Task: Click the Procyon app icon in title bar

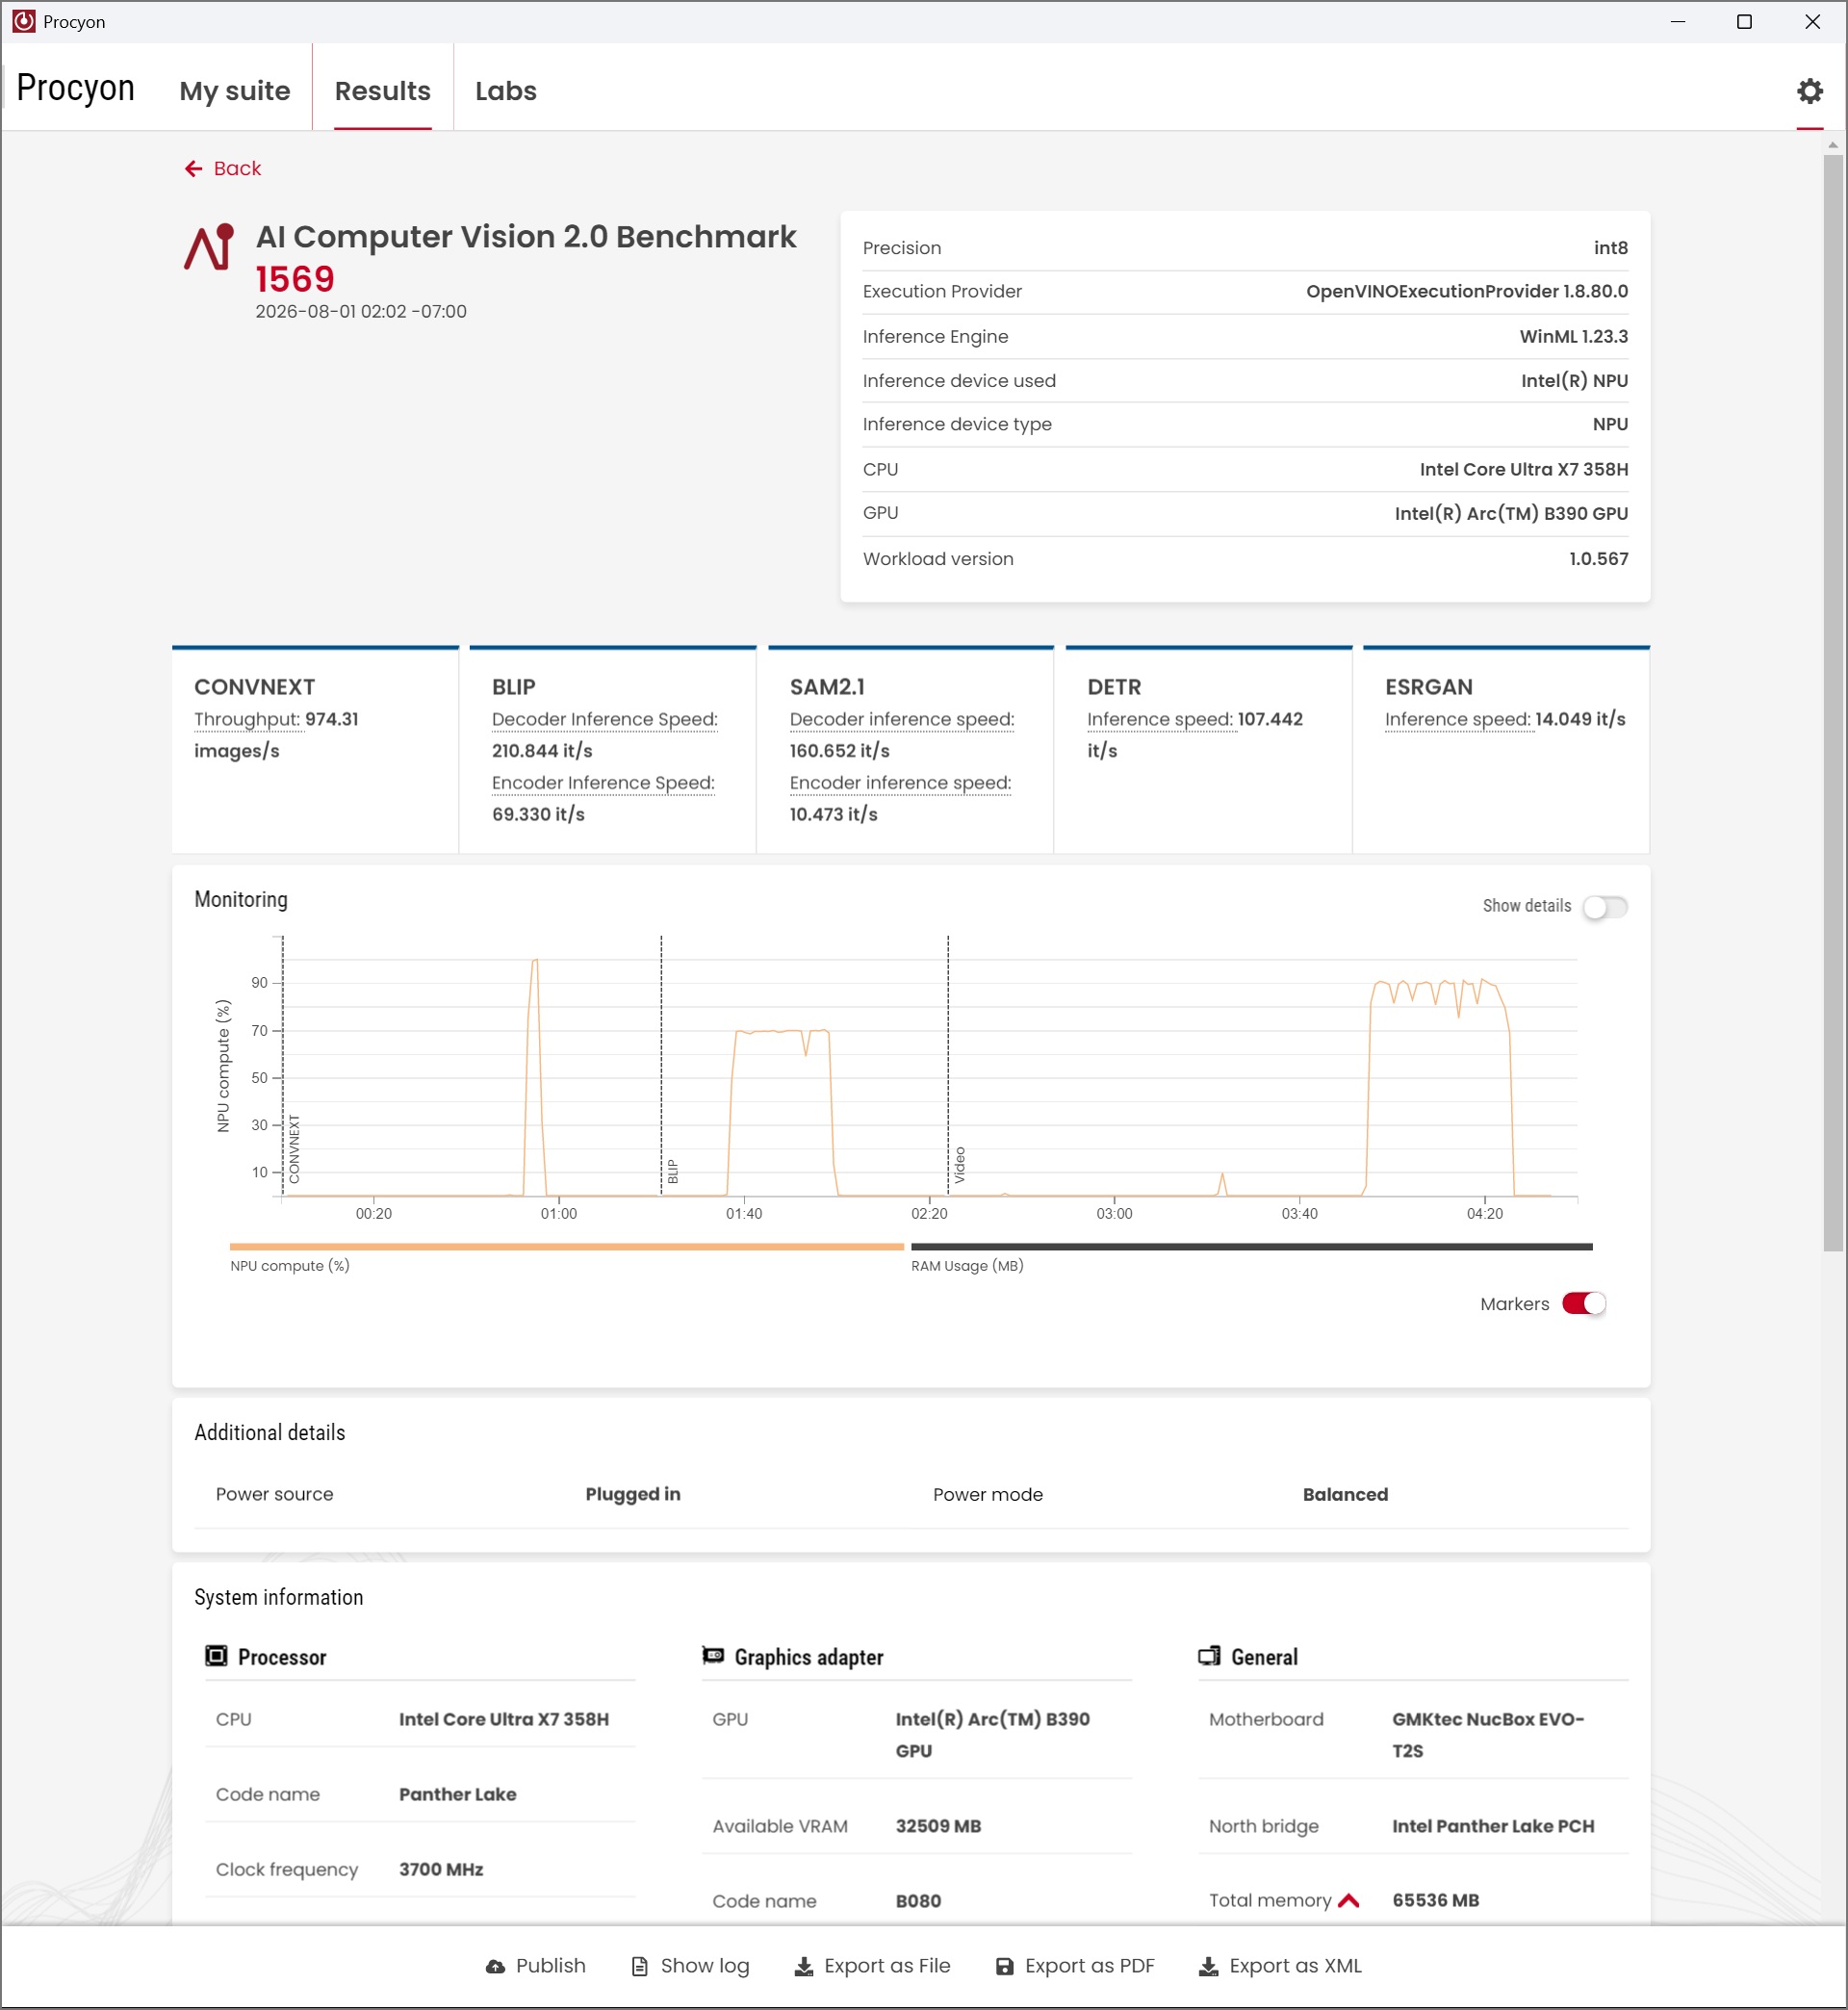Action: pos(24,21)
